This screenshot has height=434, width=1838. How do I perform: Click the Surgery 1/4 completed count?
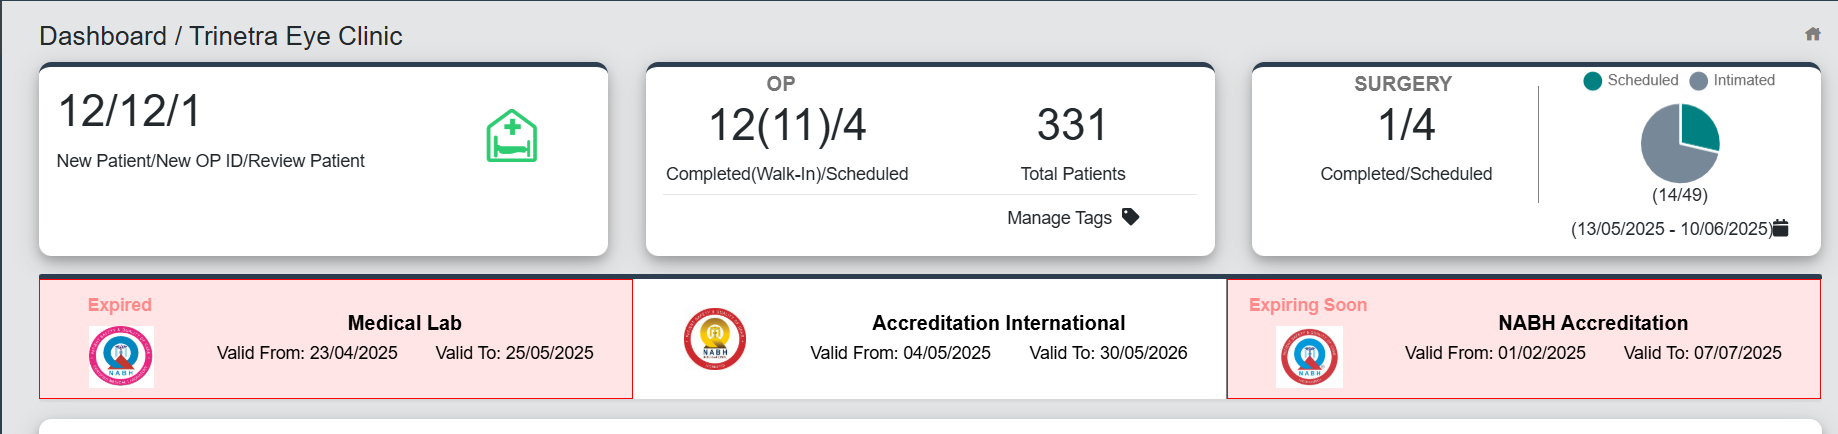(x=1406, y=125)
